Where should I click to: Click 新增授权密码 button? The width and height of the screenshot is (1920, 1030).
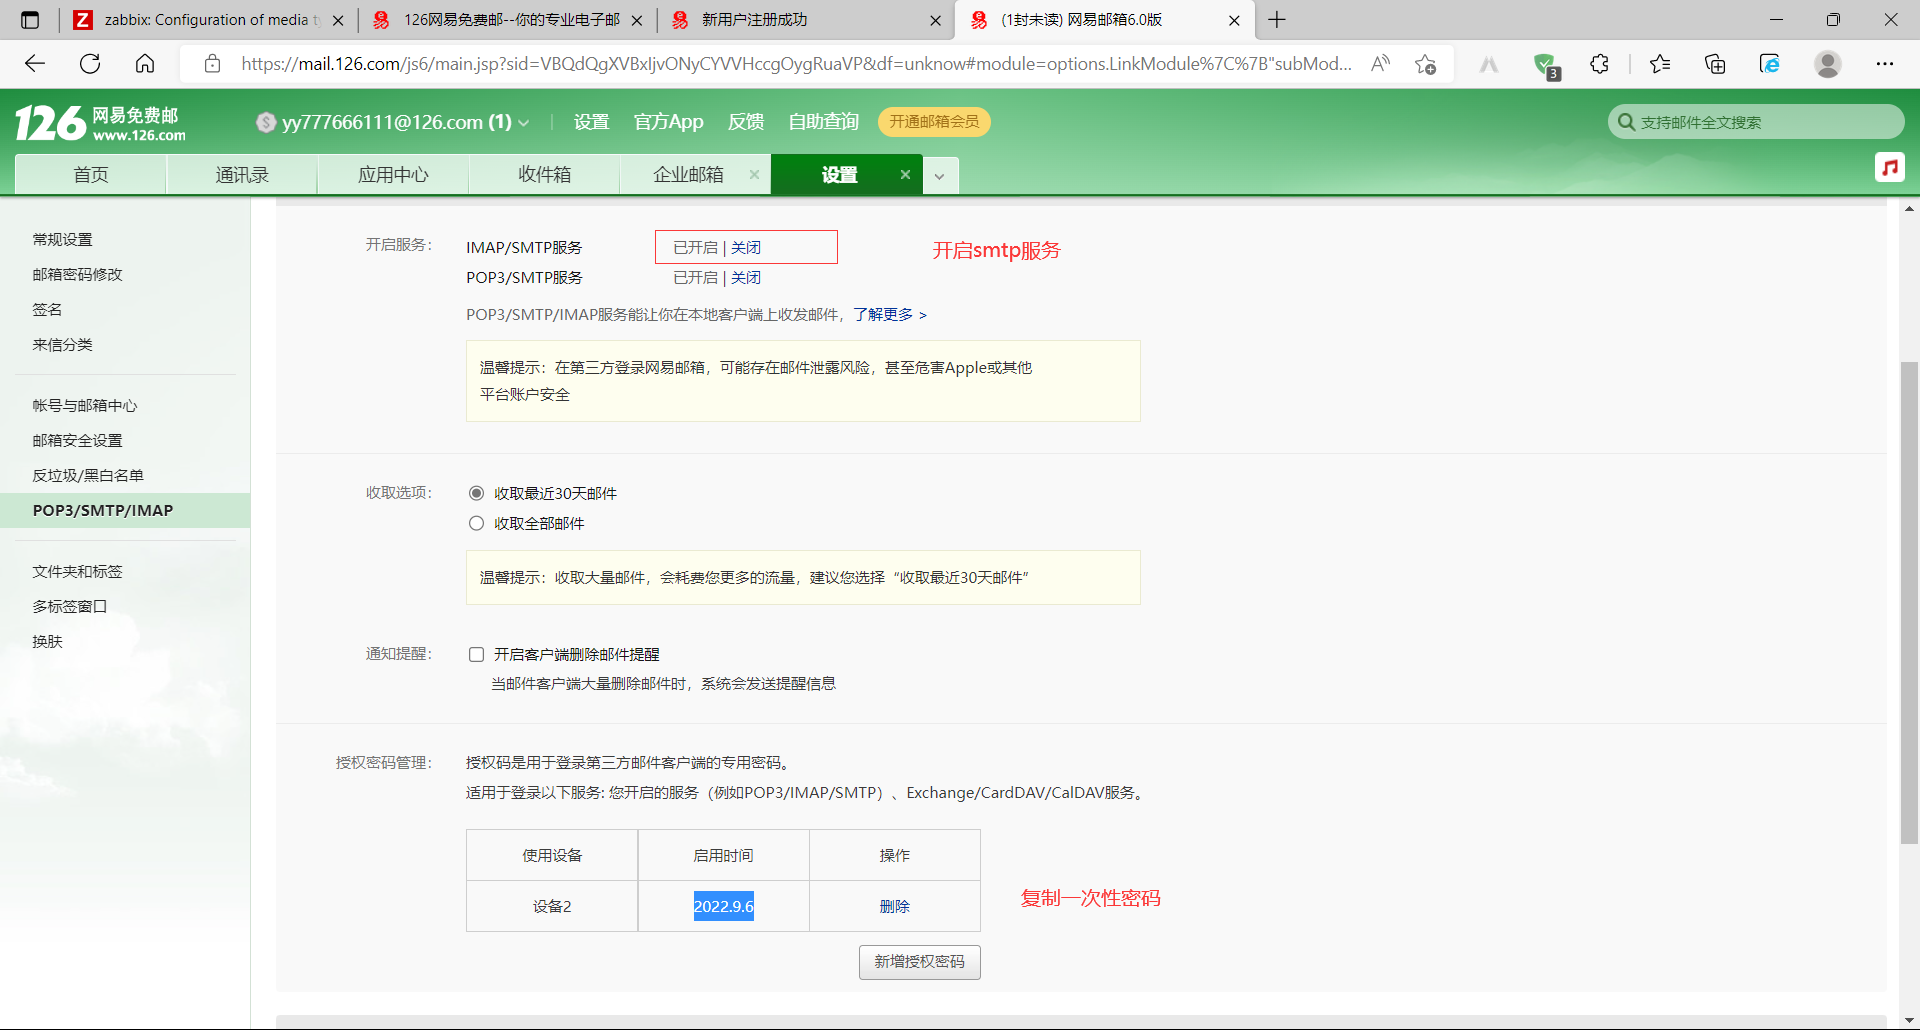(920, 962)
